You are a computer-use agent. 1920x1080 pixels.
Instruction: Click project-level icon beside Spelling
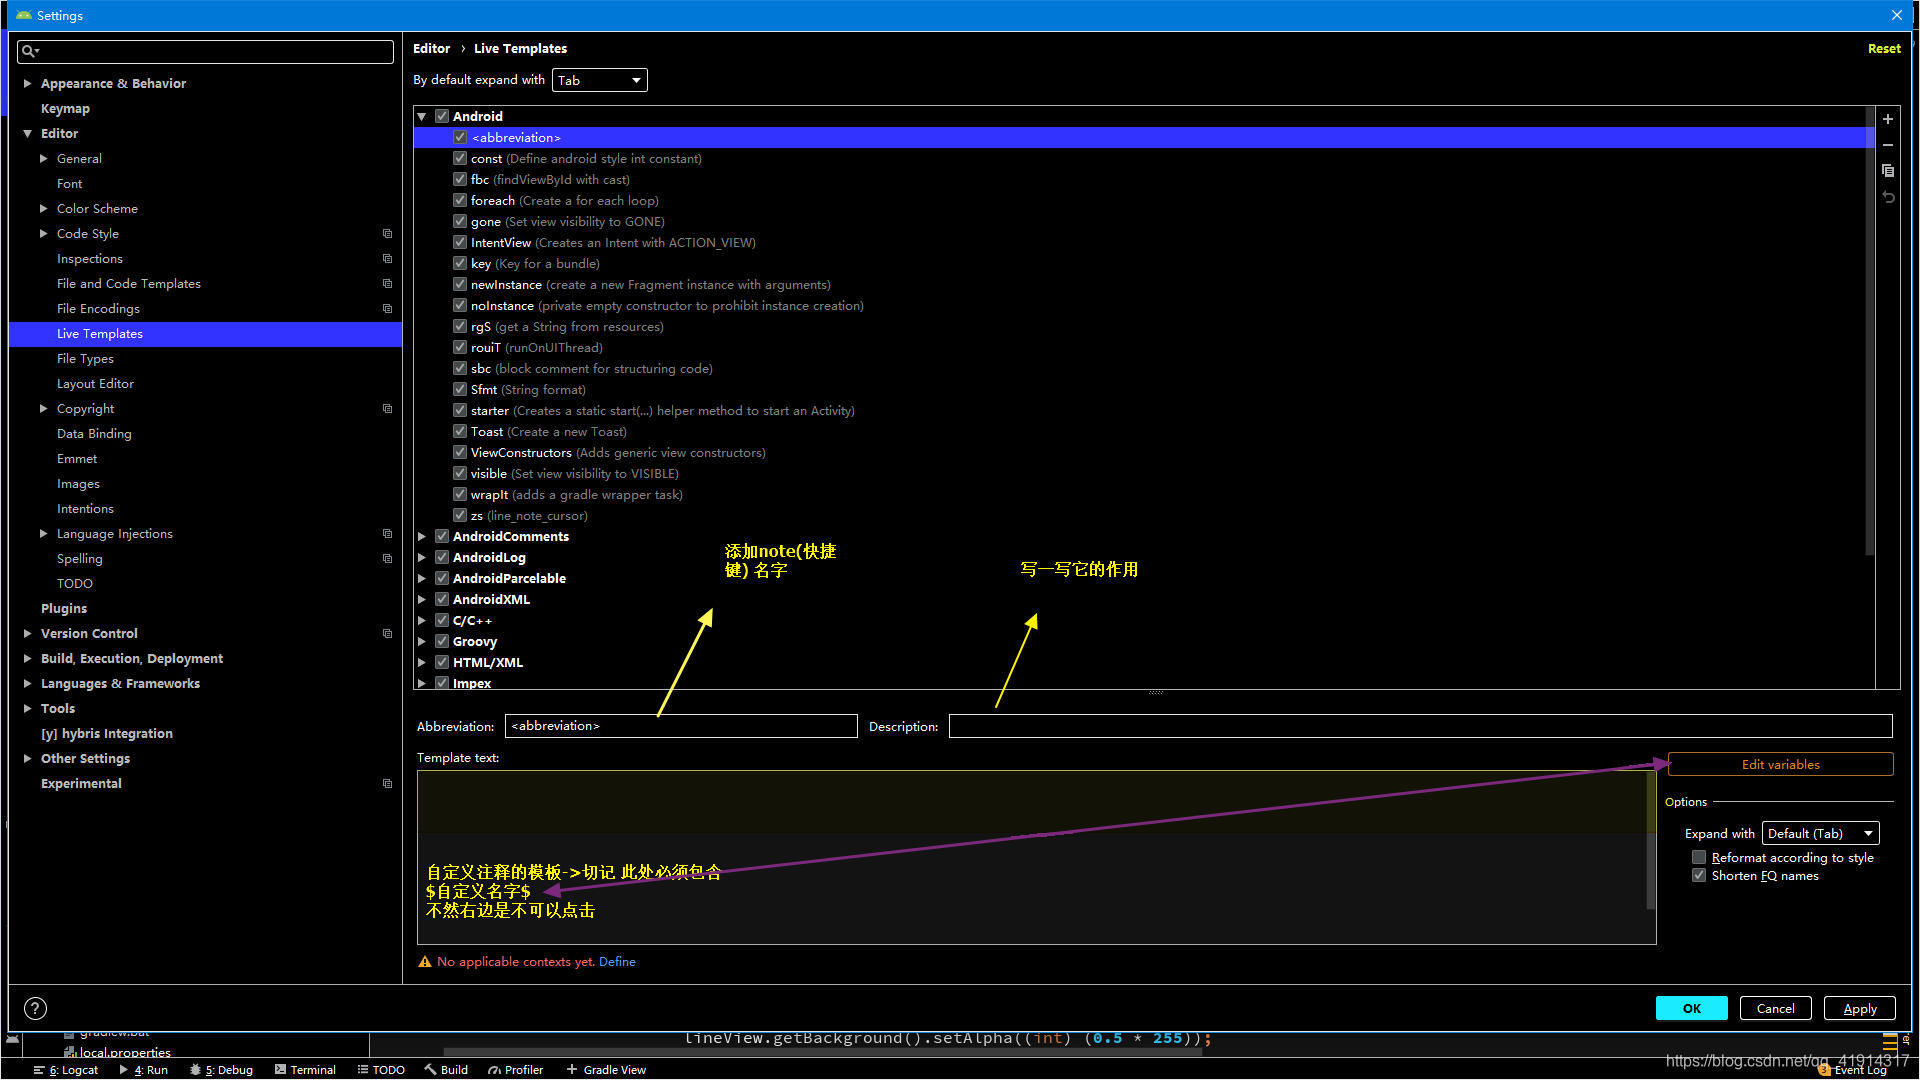387,559
